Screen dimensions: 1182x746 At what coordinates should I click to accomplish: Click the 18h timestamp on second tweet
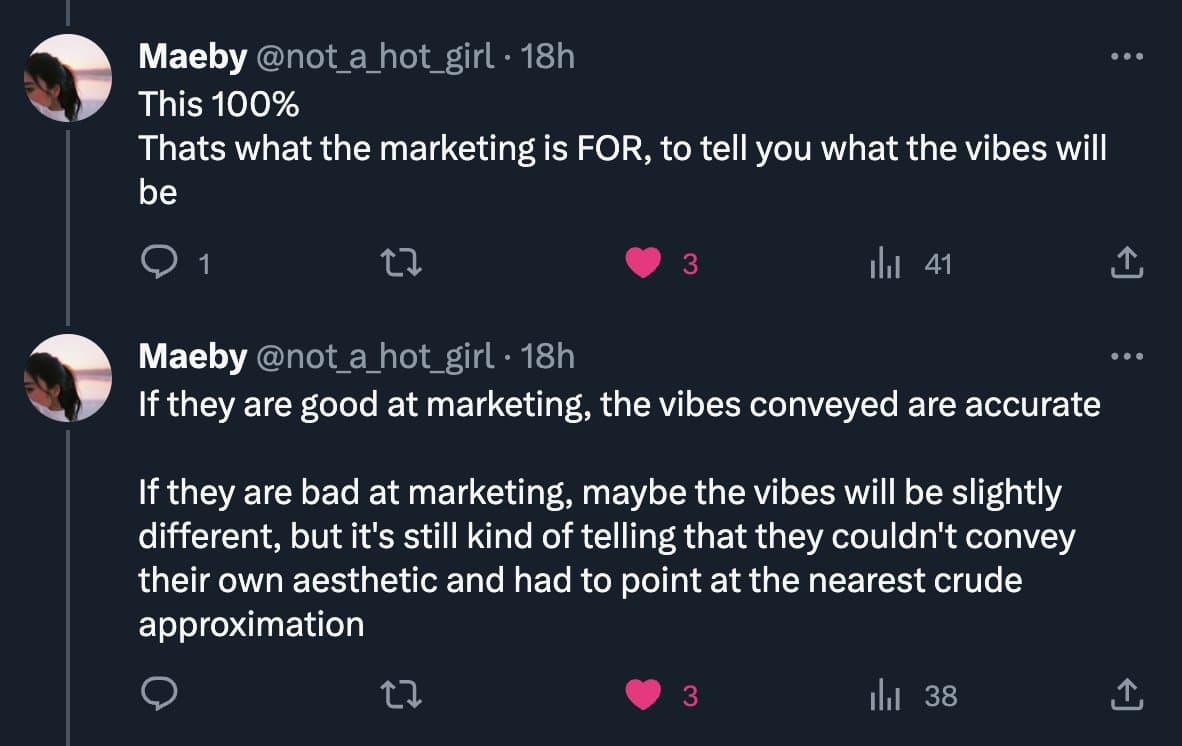pos(548,356)
